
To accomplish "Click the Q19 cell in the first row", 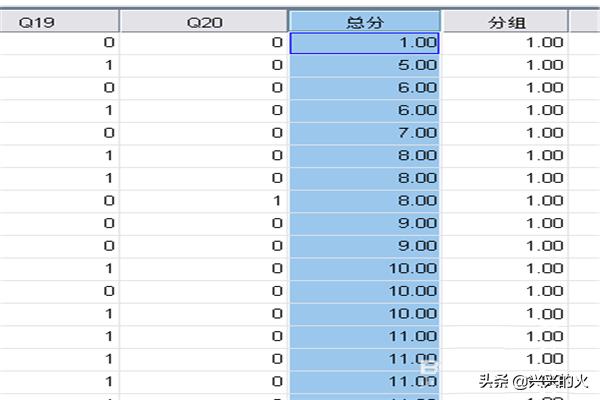I will coord(60,43).
